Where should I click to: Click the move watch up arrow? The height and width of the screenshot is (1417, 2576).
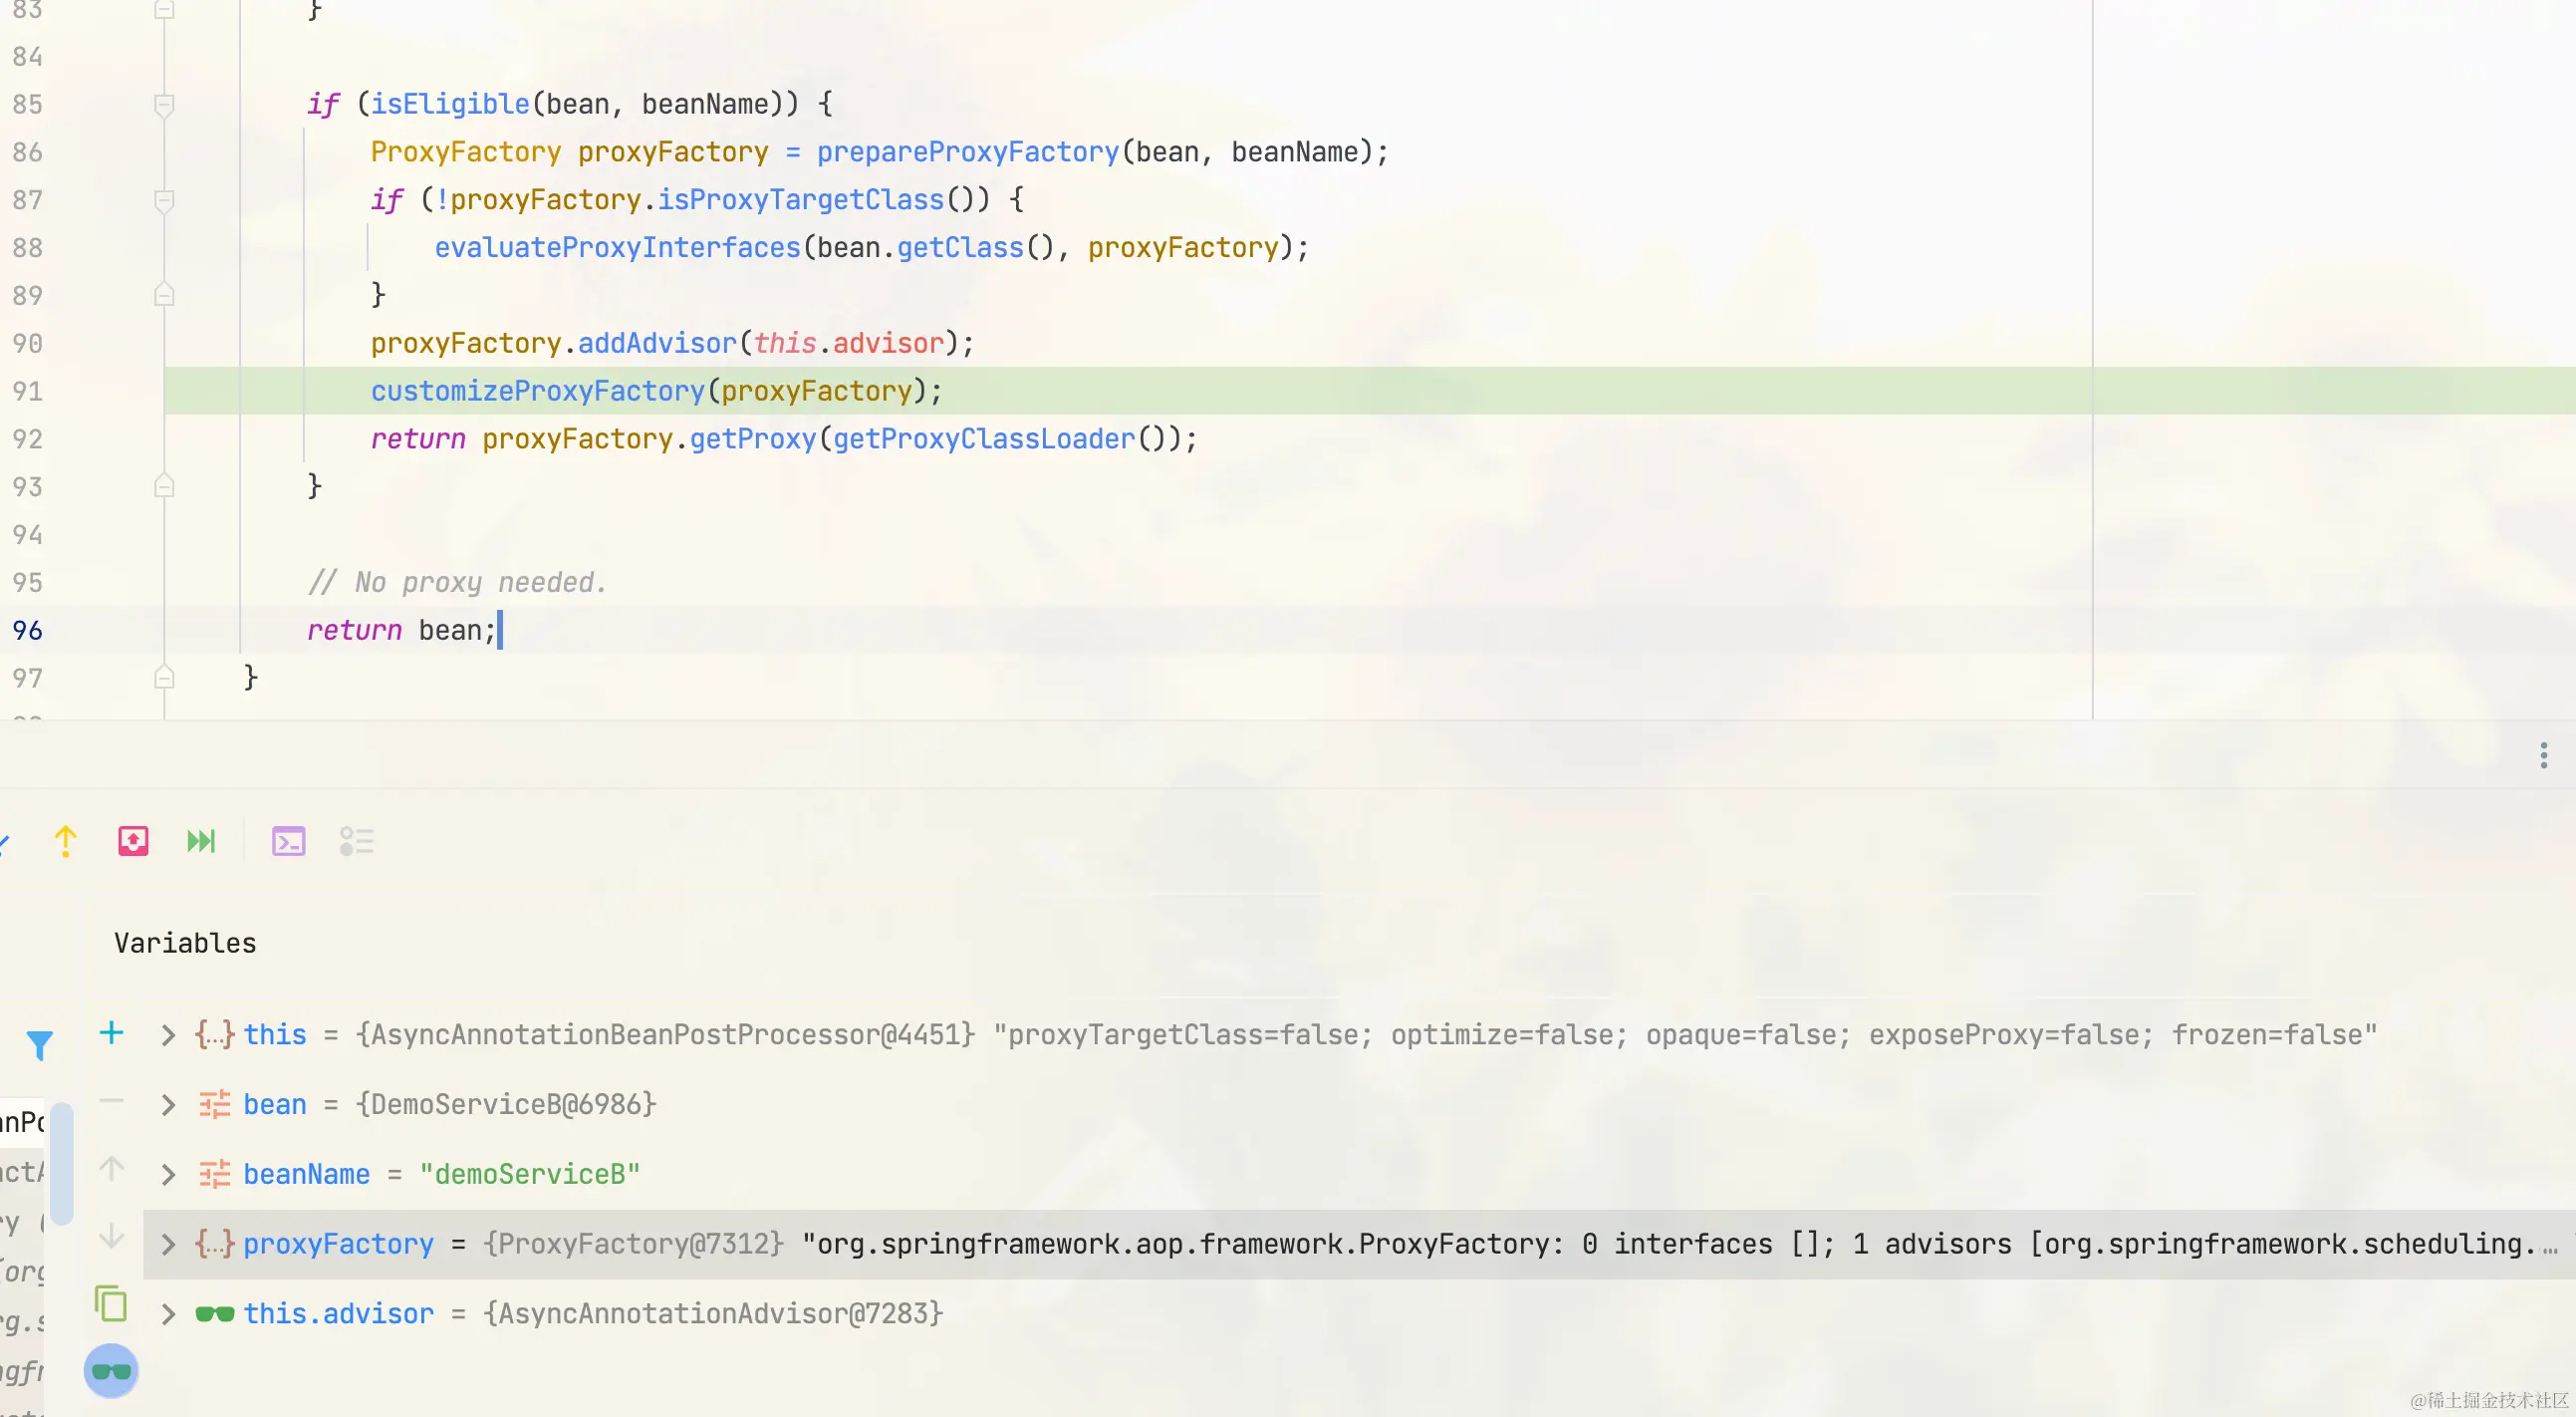pos(111,1168)
